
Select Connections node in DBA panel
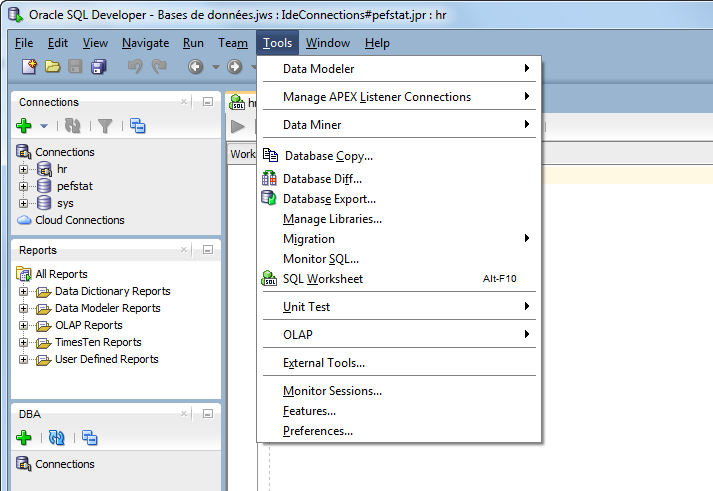pos(65,464)
